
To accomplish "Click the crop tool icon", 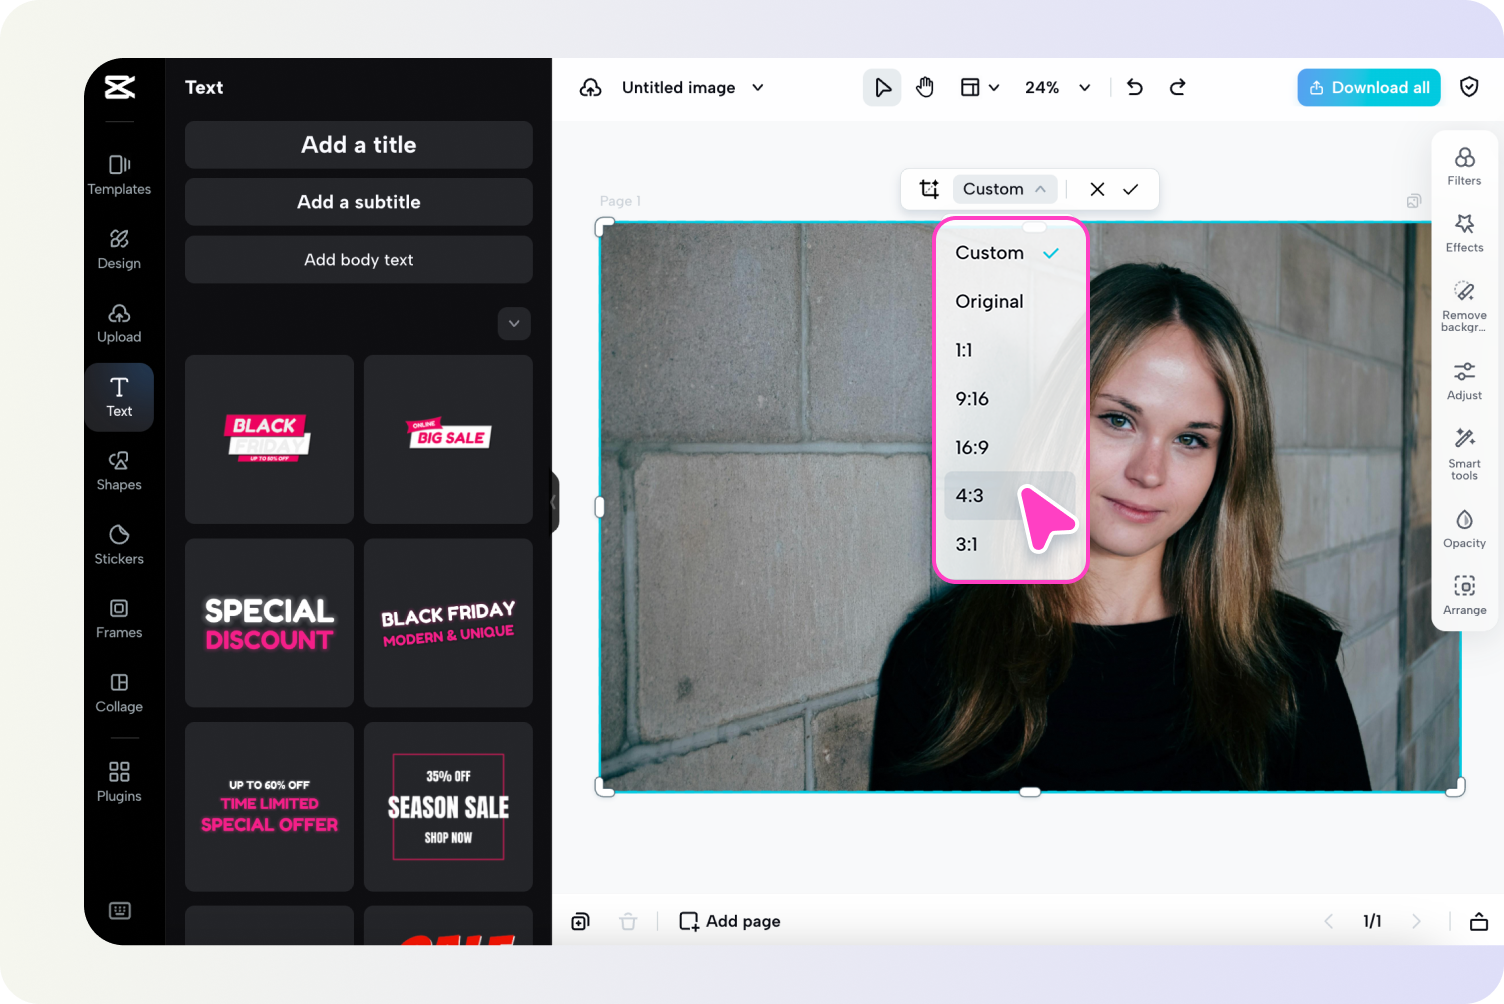I will pos(929,189).
